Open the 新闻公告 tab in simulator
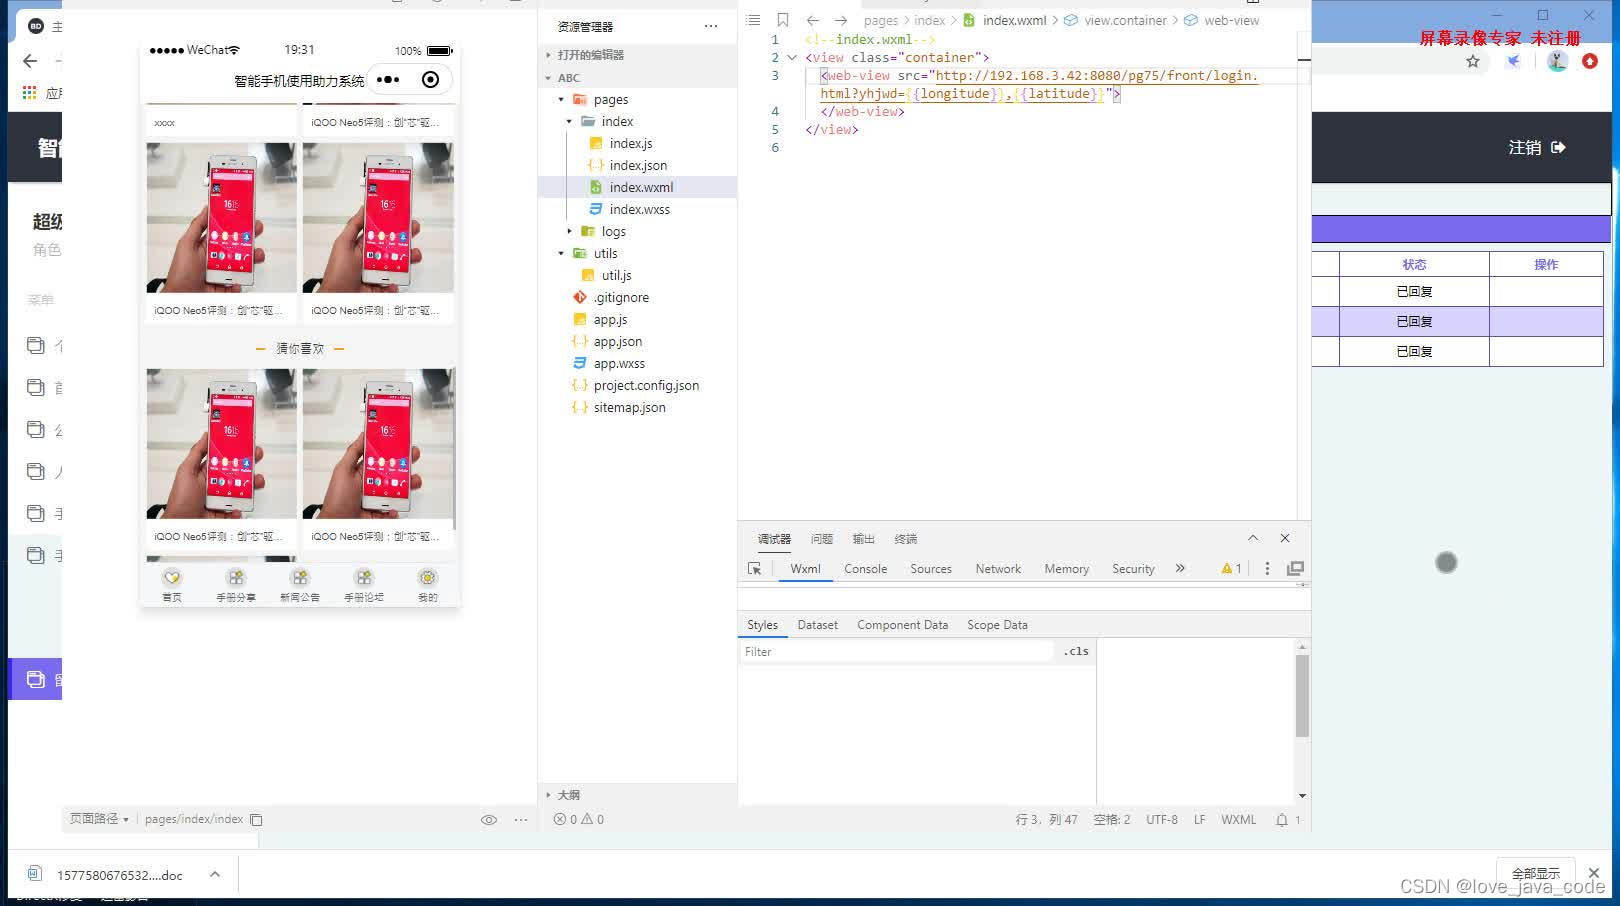 (x=300, y=585)
